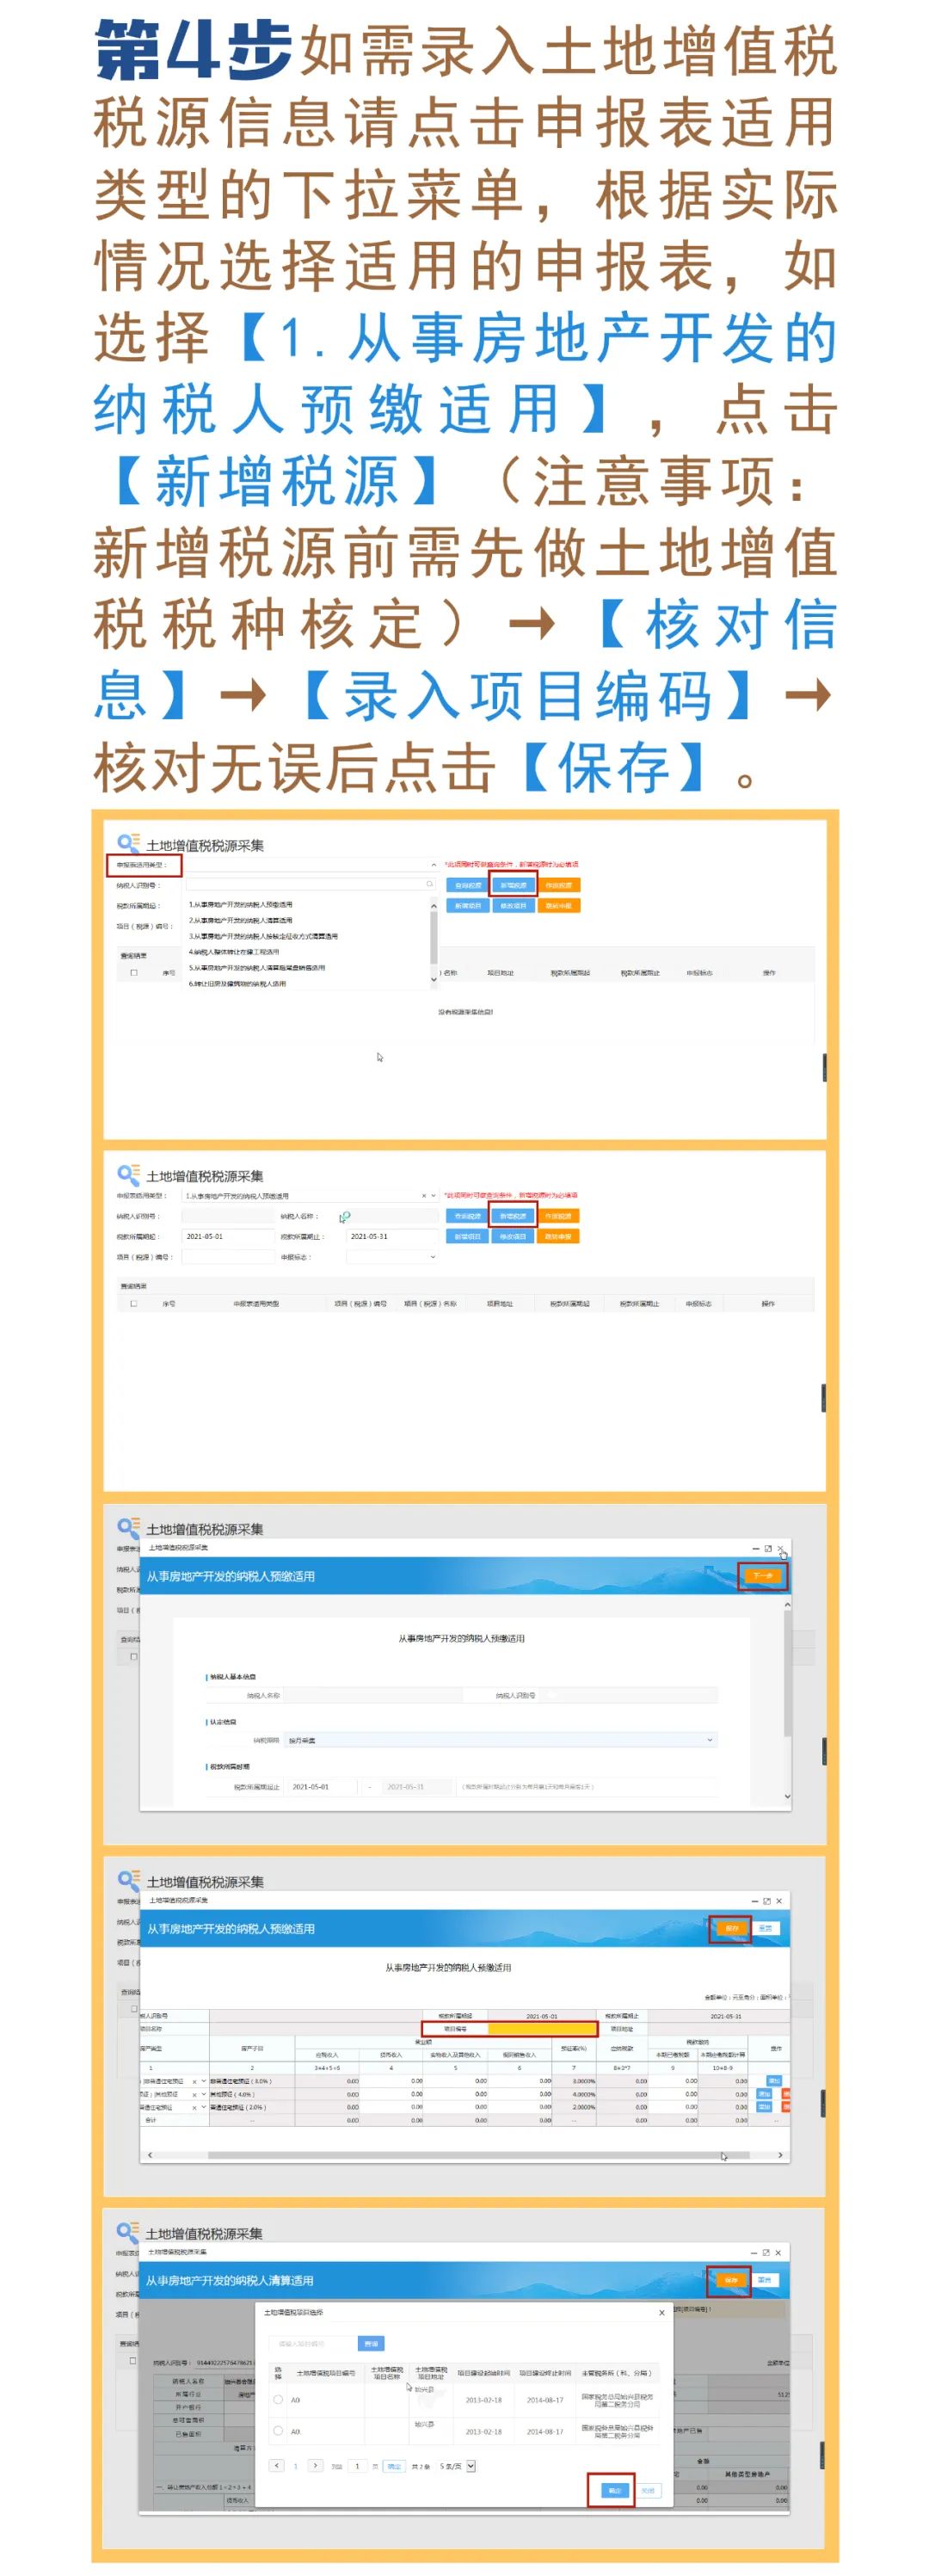
Task: Choose list option 1.从事房地产开发的纳税人预缴适用
Action: coord(240,904)
